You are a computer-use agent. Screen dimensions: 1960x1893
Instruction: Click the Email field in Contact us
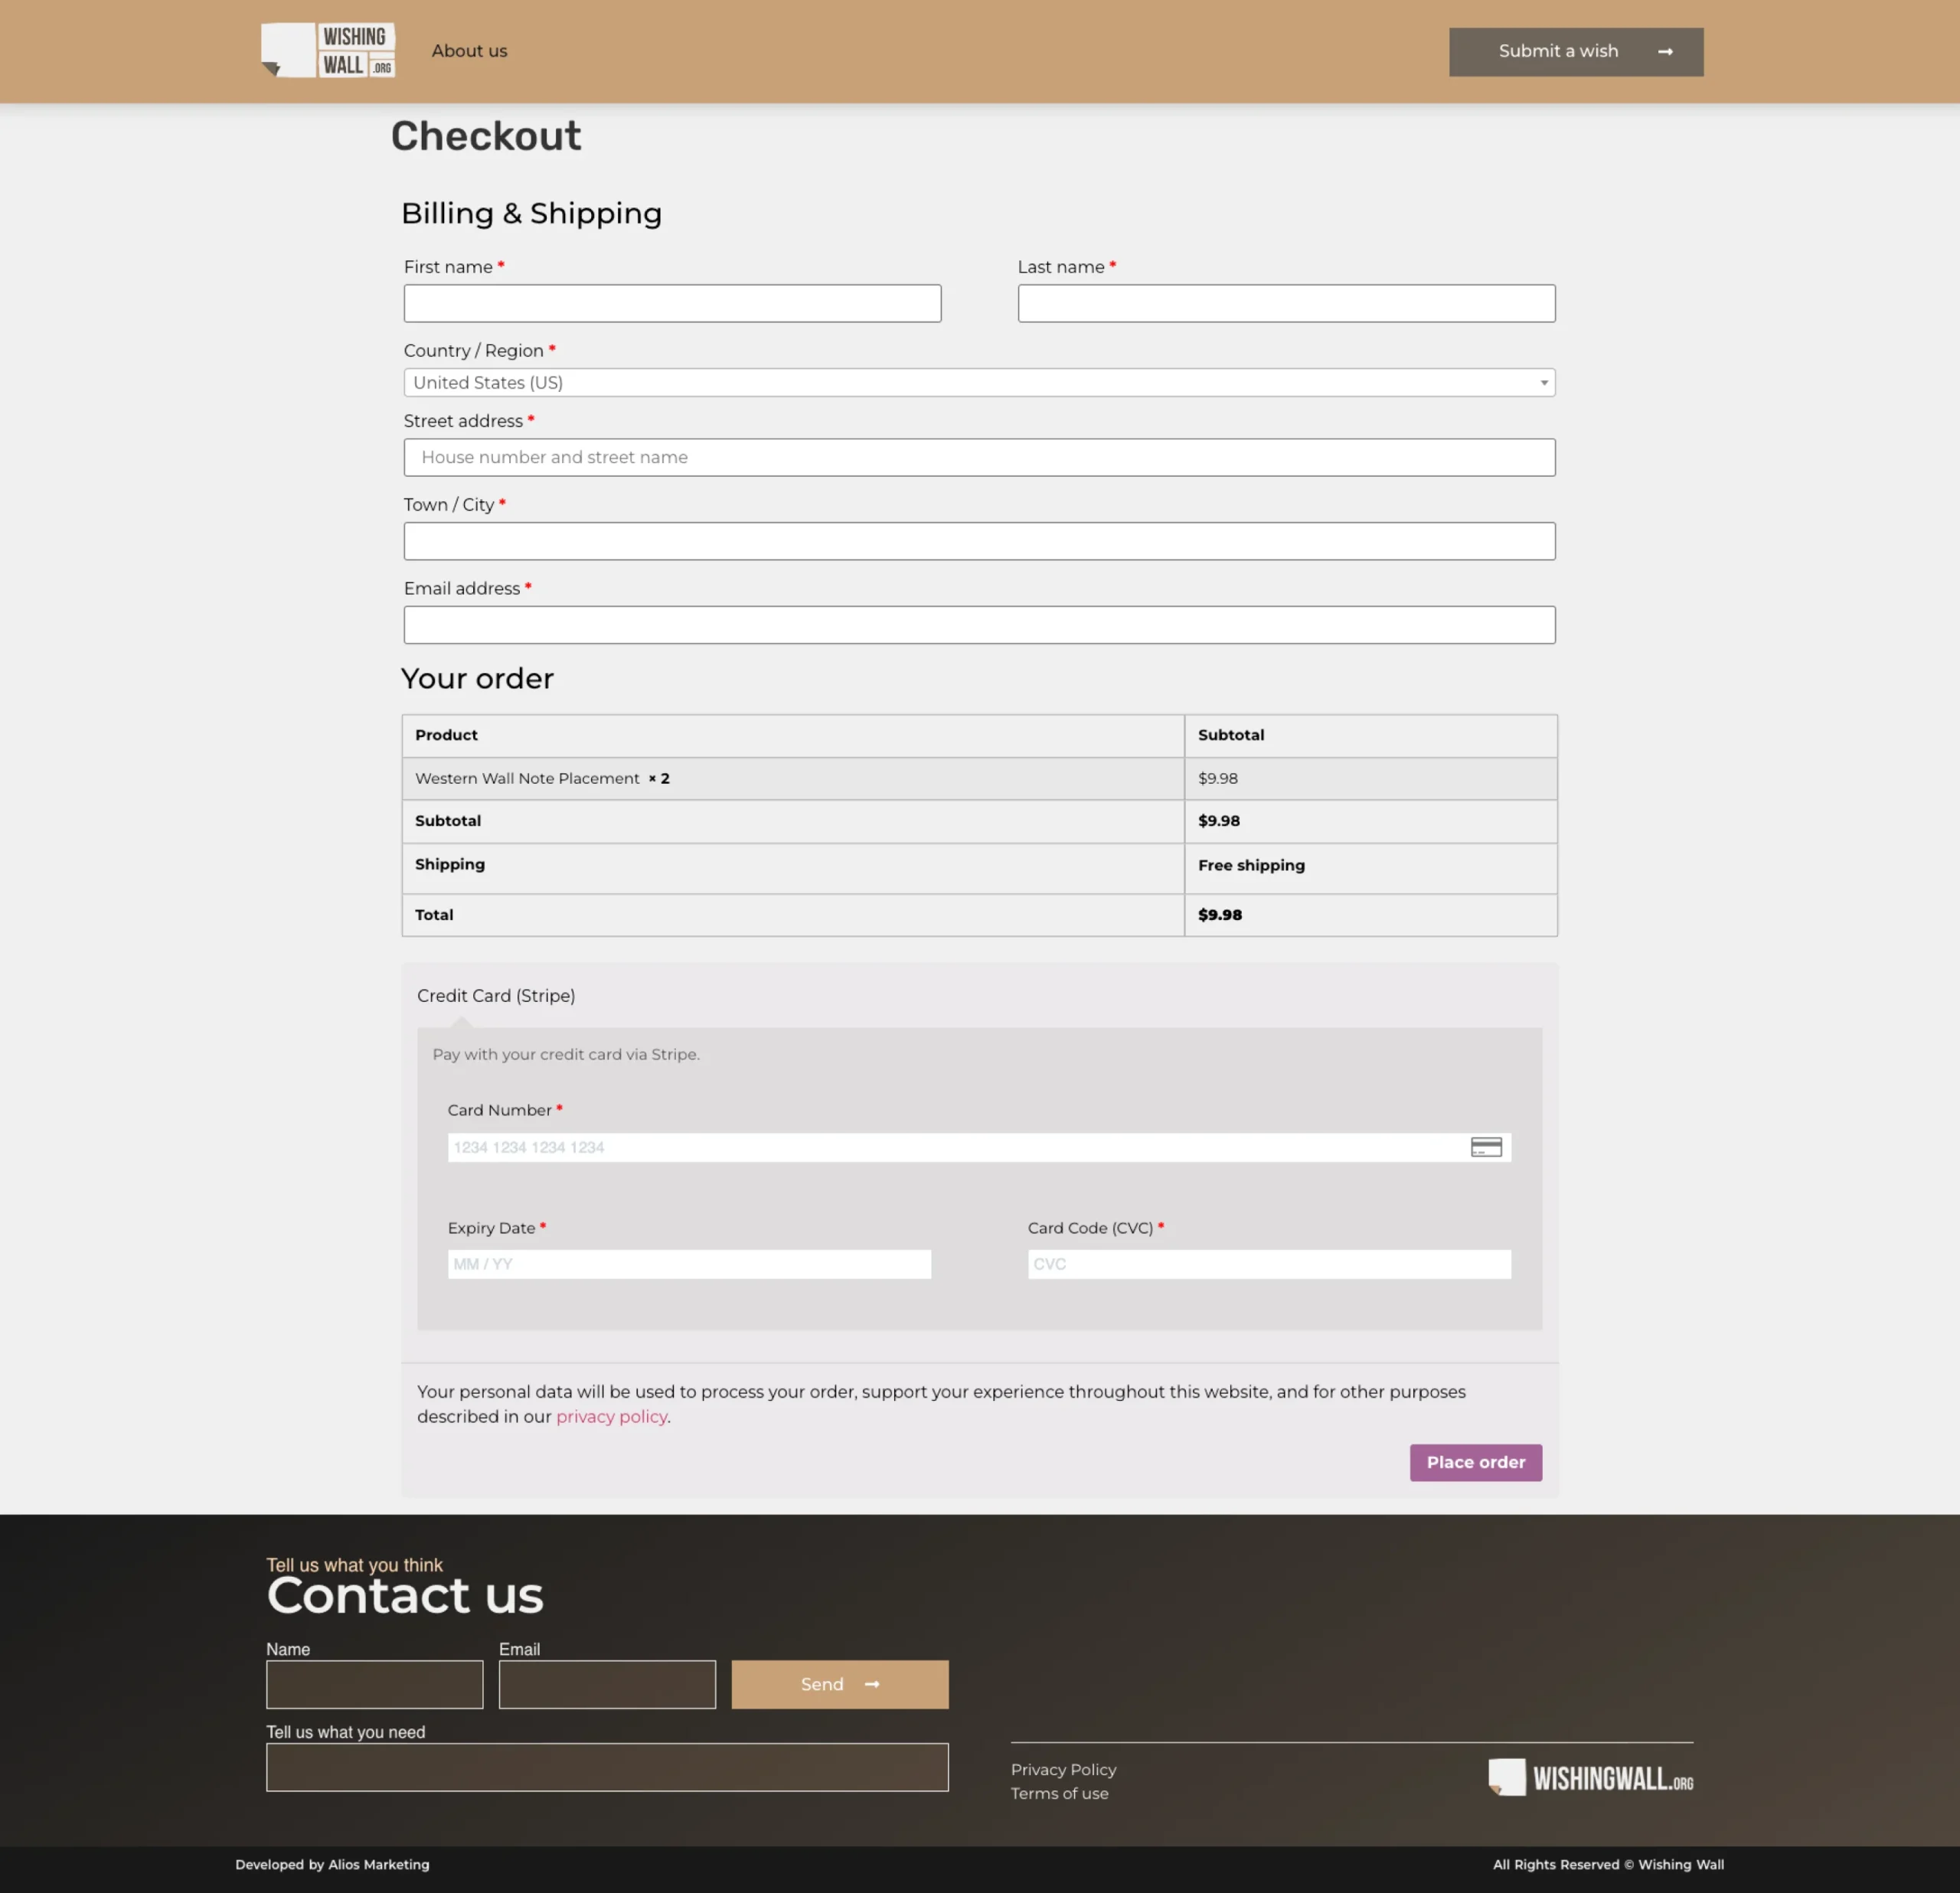(607, 1685)
